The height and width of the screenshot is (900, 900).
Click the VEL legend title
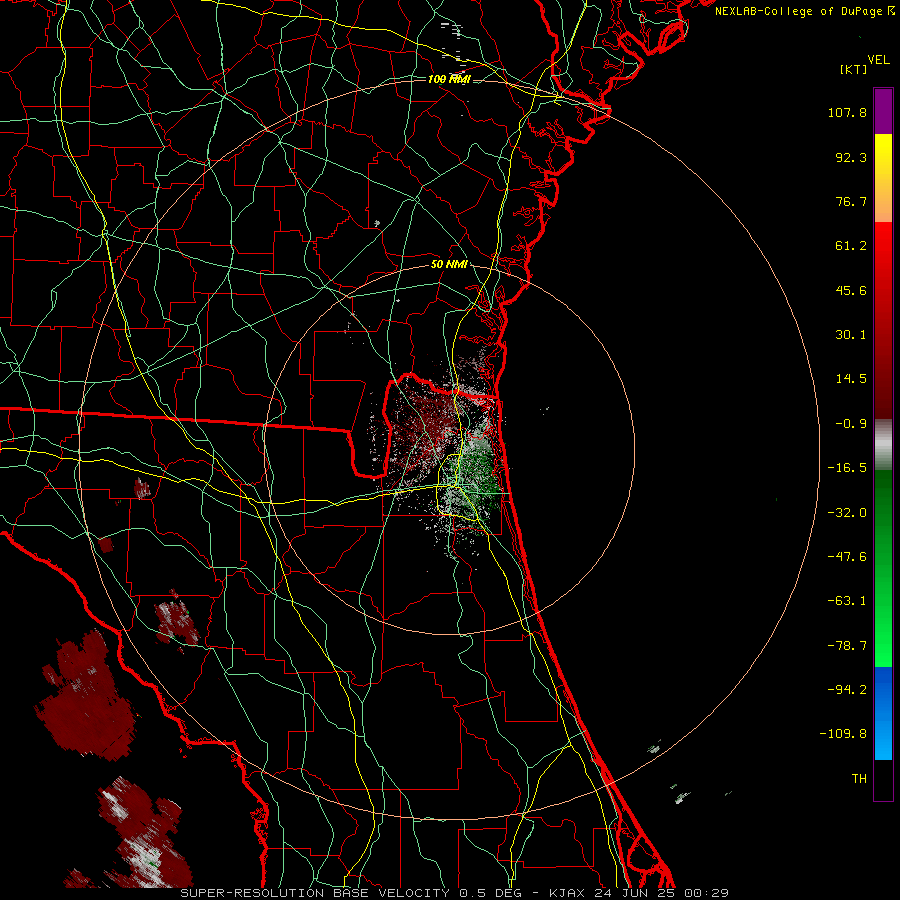pos(878,60)
